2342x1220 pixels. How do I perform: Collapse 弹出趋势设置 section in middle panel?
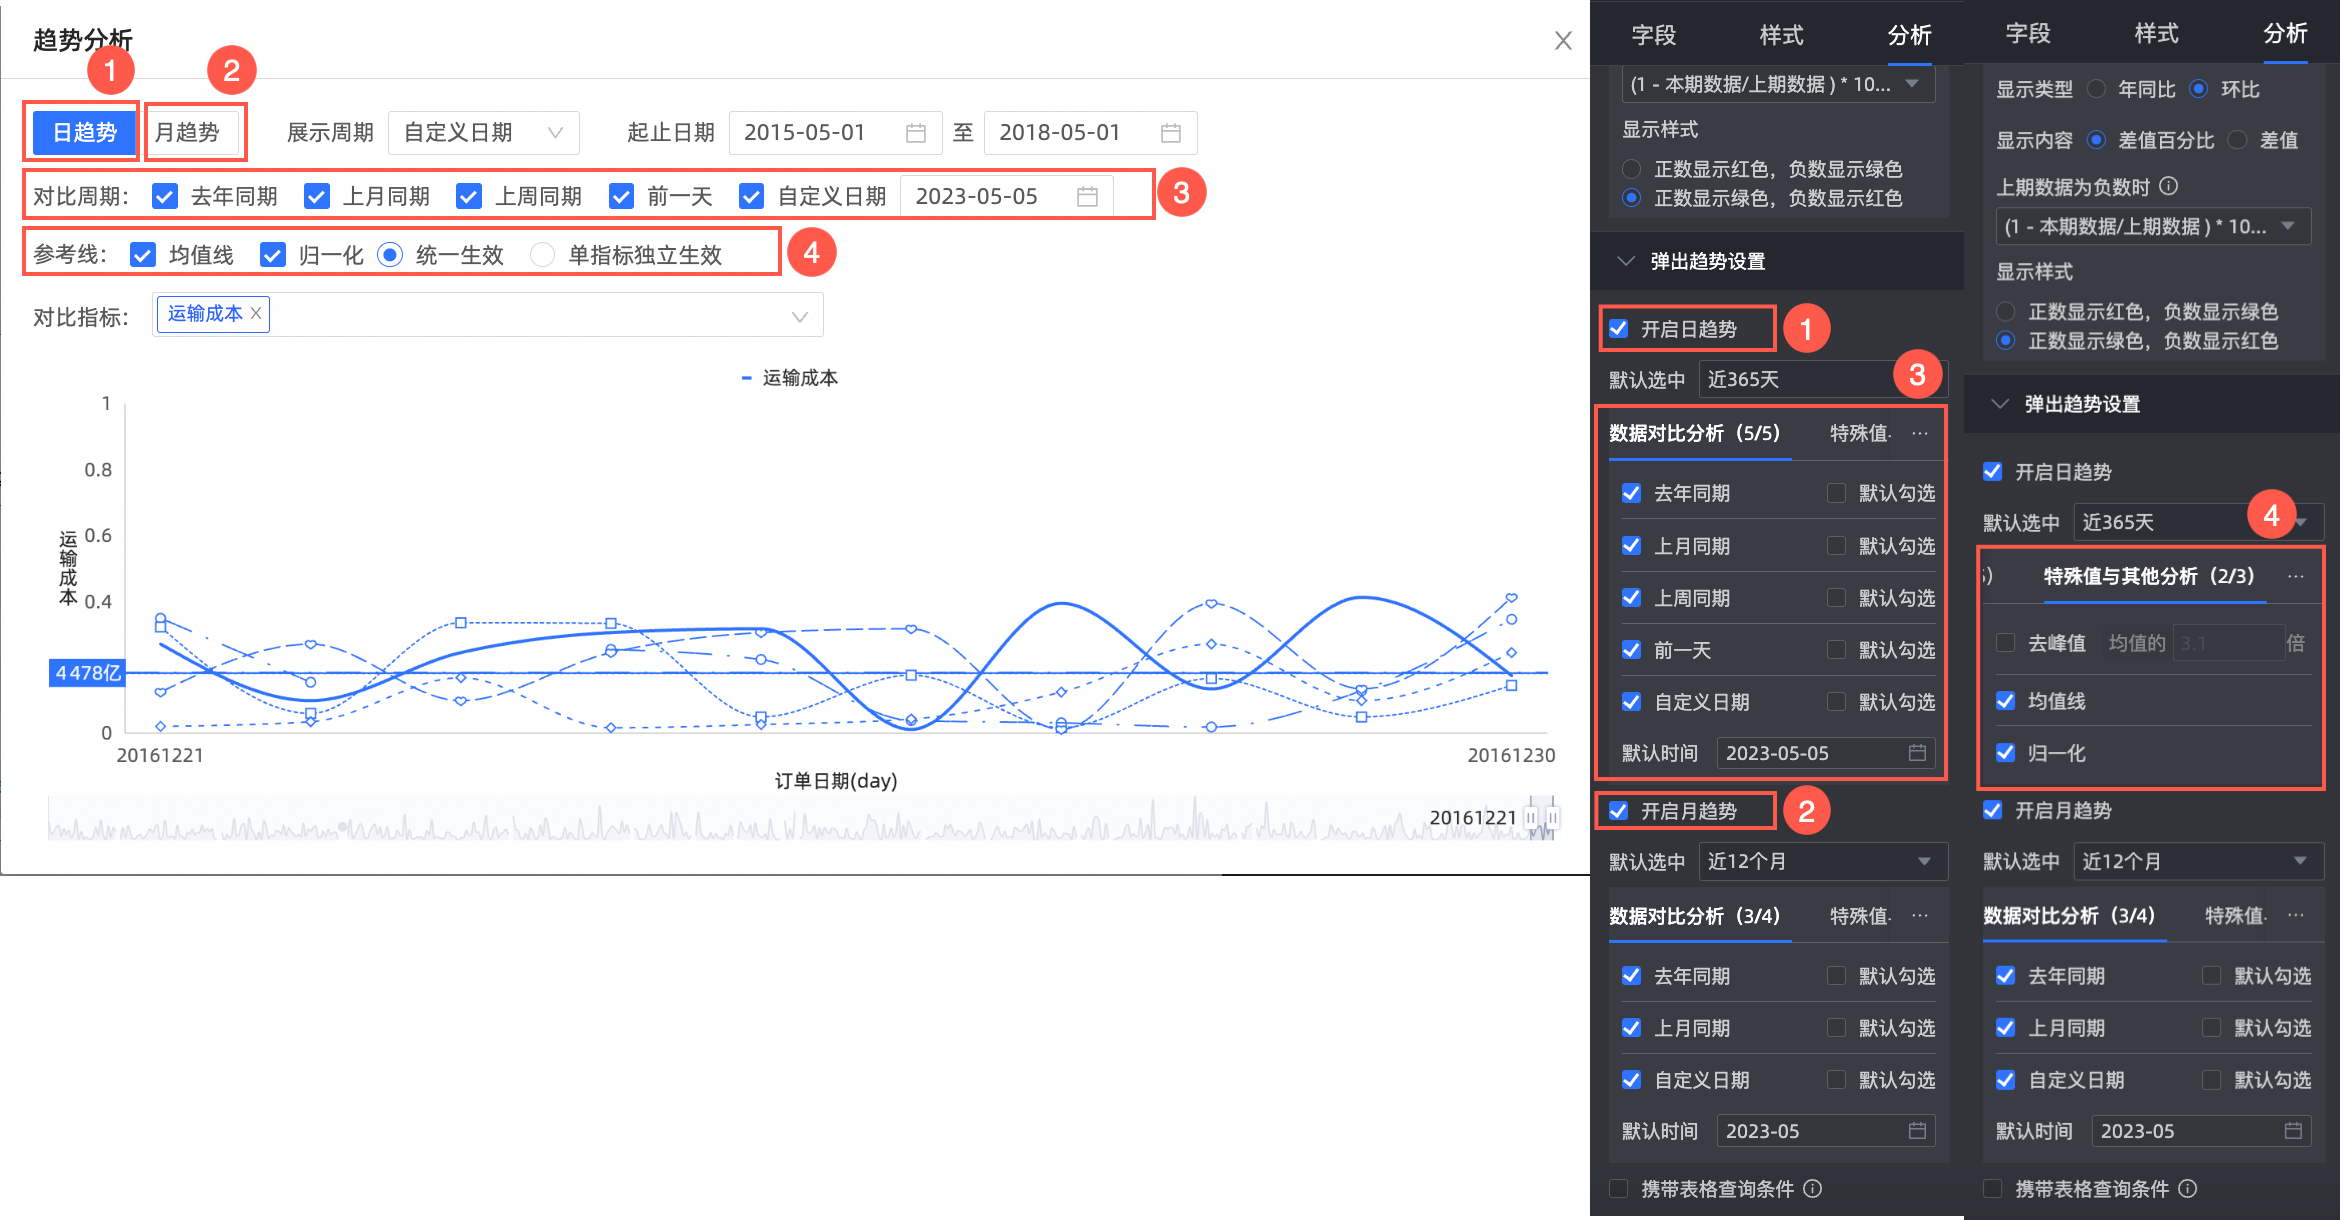tap(1626, 261)
